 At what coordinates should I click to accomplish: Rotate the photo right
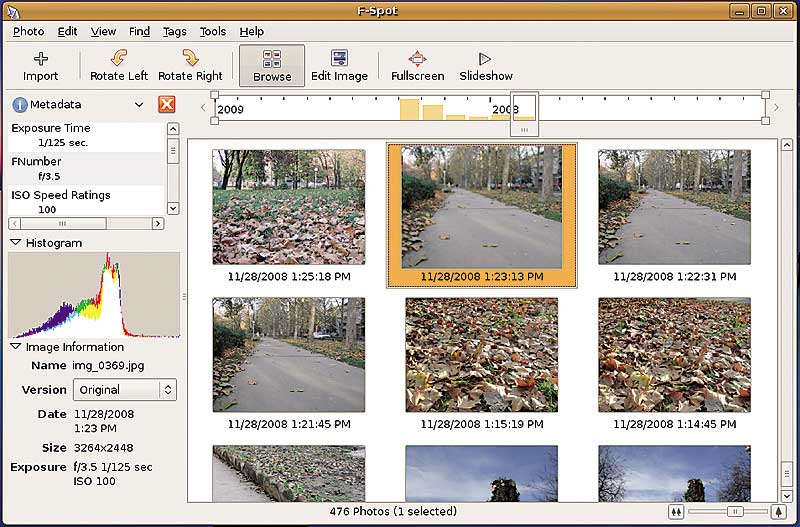pyautogui.click(x=190, y=66)
